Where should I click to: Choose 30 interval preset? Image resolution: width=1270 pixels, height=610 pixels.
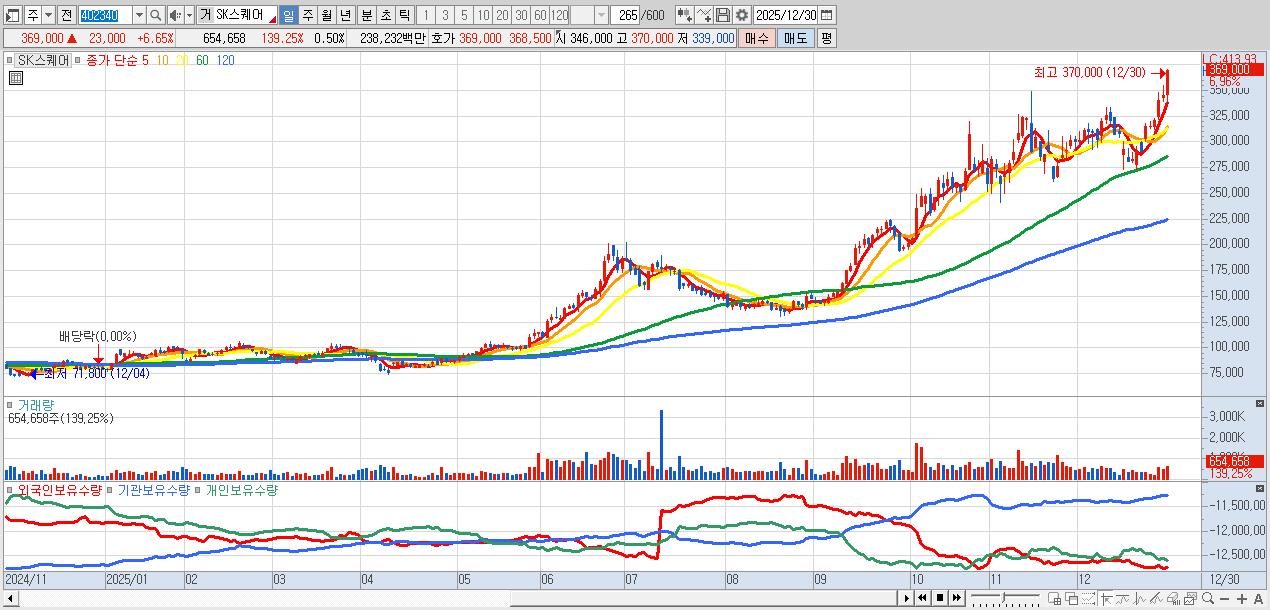pyautogui.click(x=521, y=15)
